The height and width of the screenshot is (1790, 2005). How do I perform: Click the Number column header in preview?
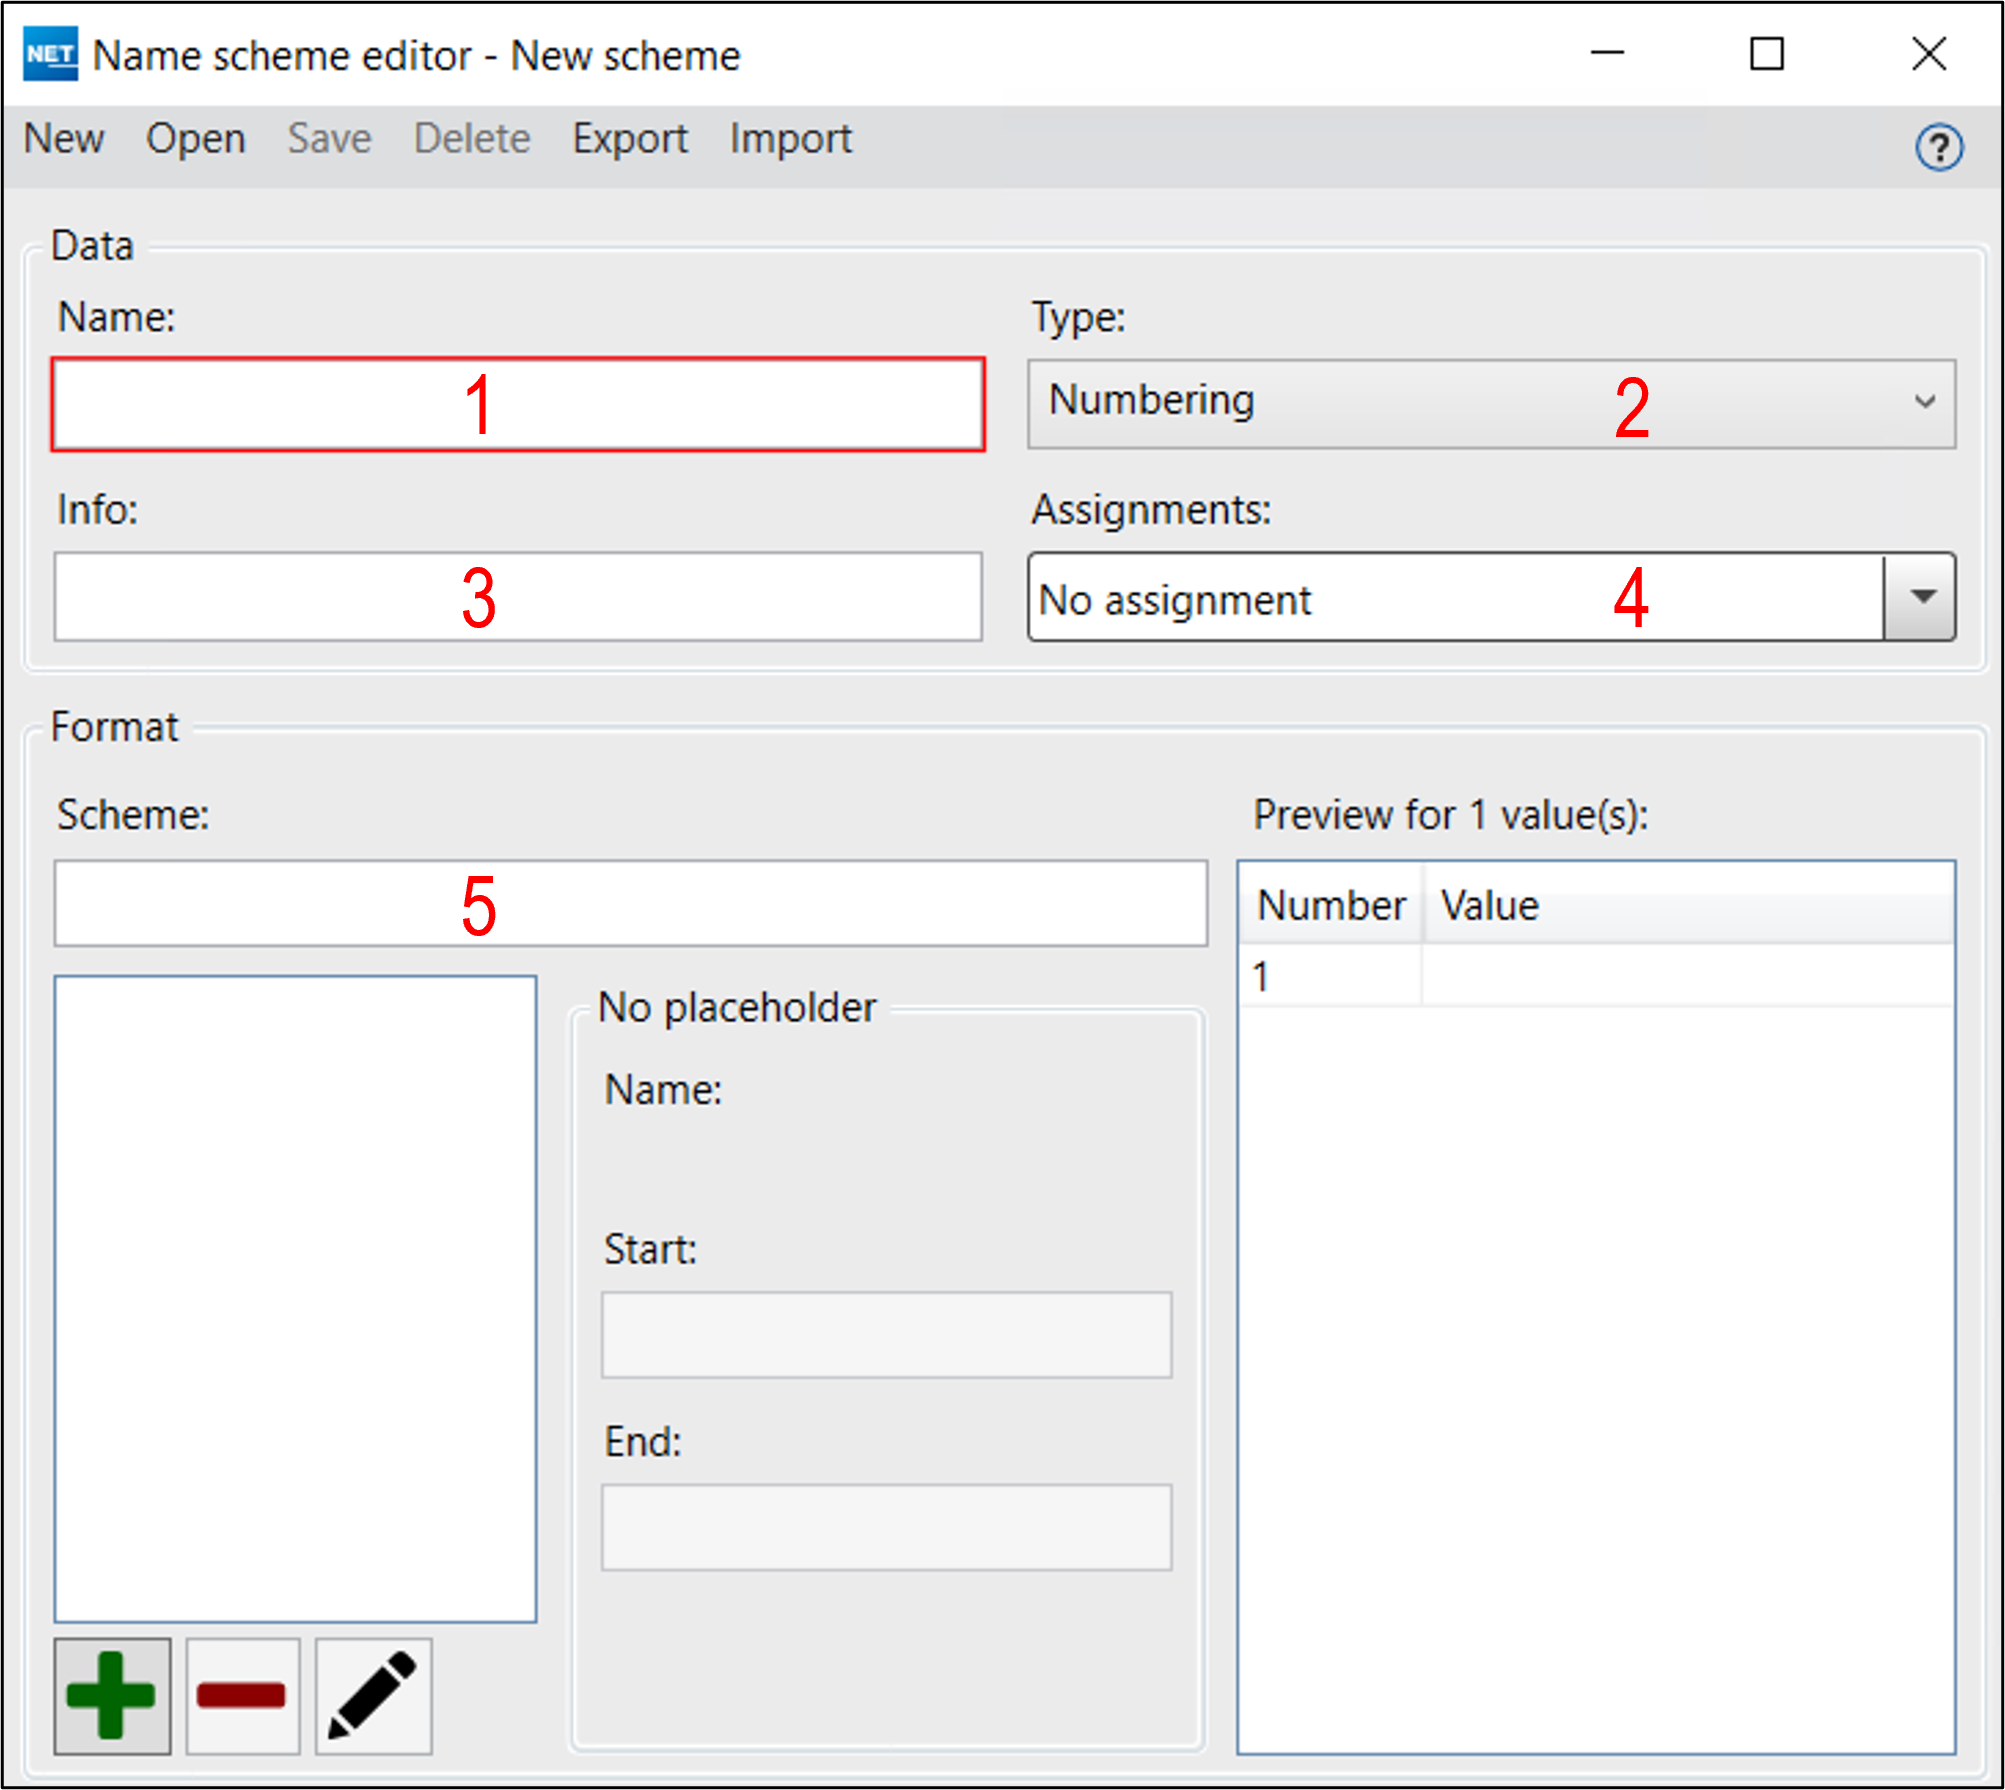(1330, 905)
